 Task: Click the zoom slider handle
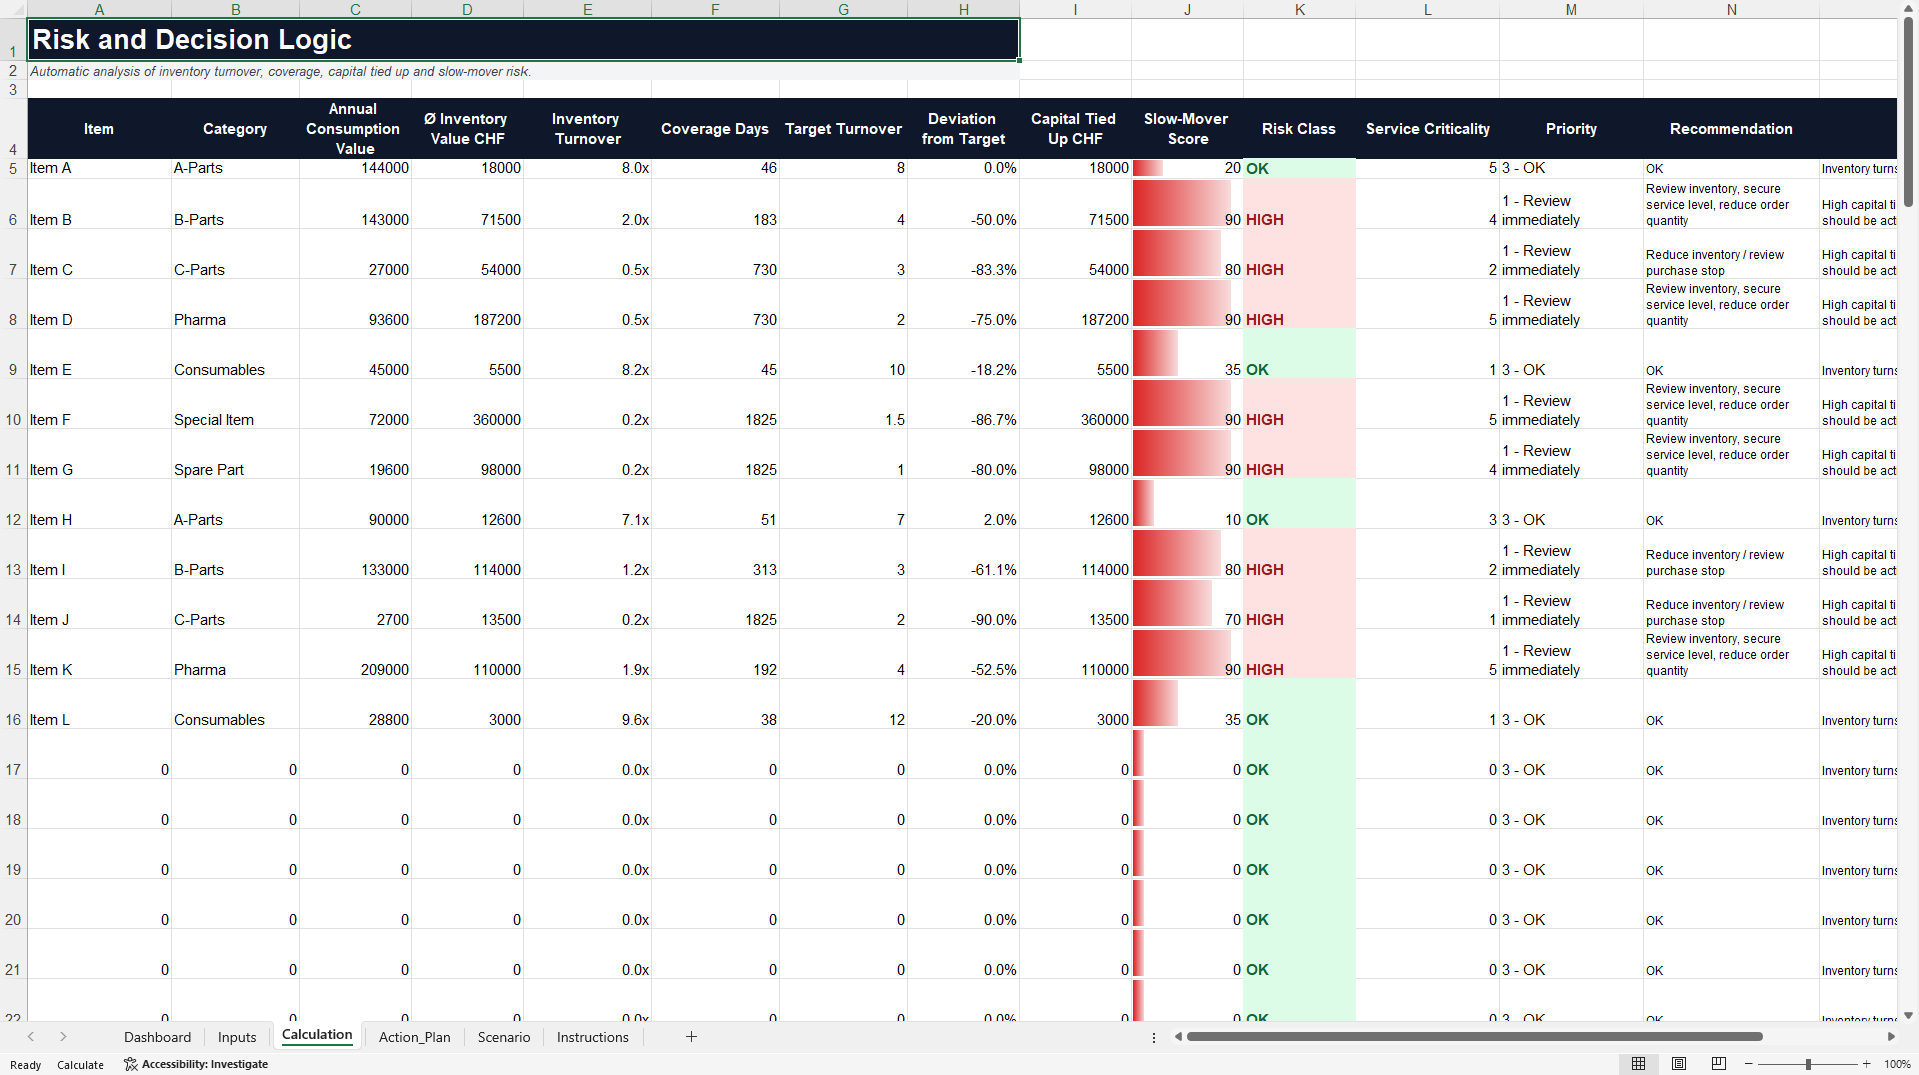coord(1808,1064)
